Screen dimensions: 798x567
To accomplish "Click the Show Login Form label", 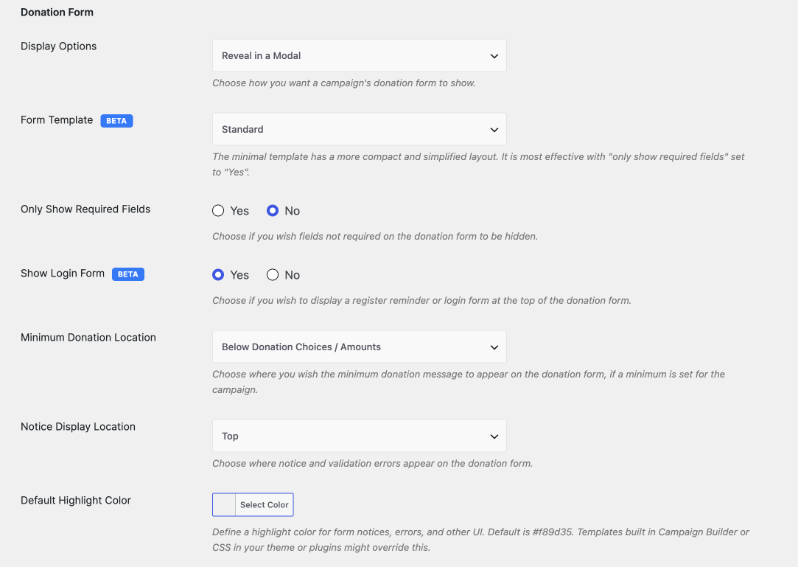I will (63, 273).
